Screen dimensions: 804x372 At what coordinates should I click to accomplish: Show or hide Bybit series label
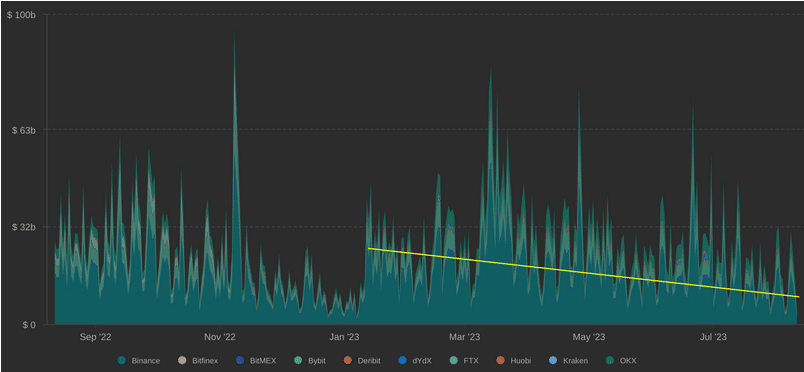pos(317,361)
